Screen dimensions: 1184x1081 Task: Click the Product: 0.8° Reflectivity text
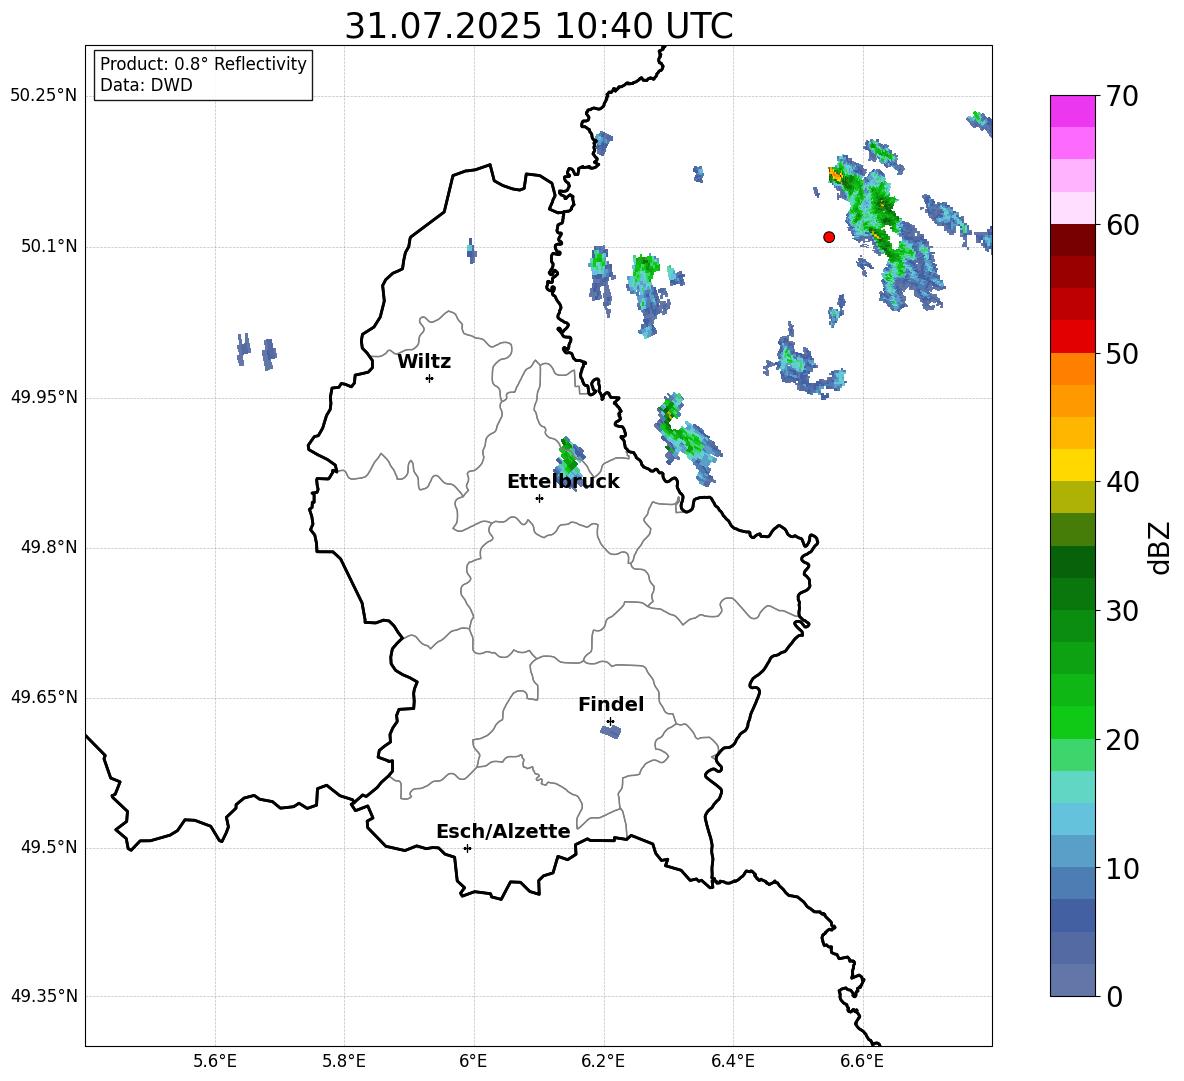[203, 64]
